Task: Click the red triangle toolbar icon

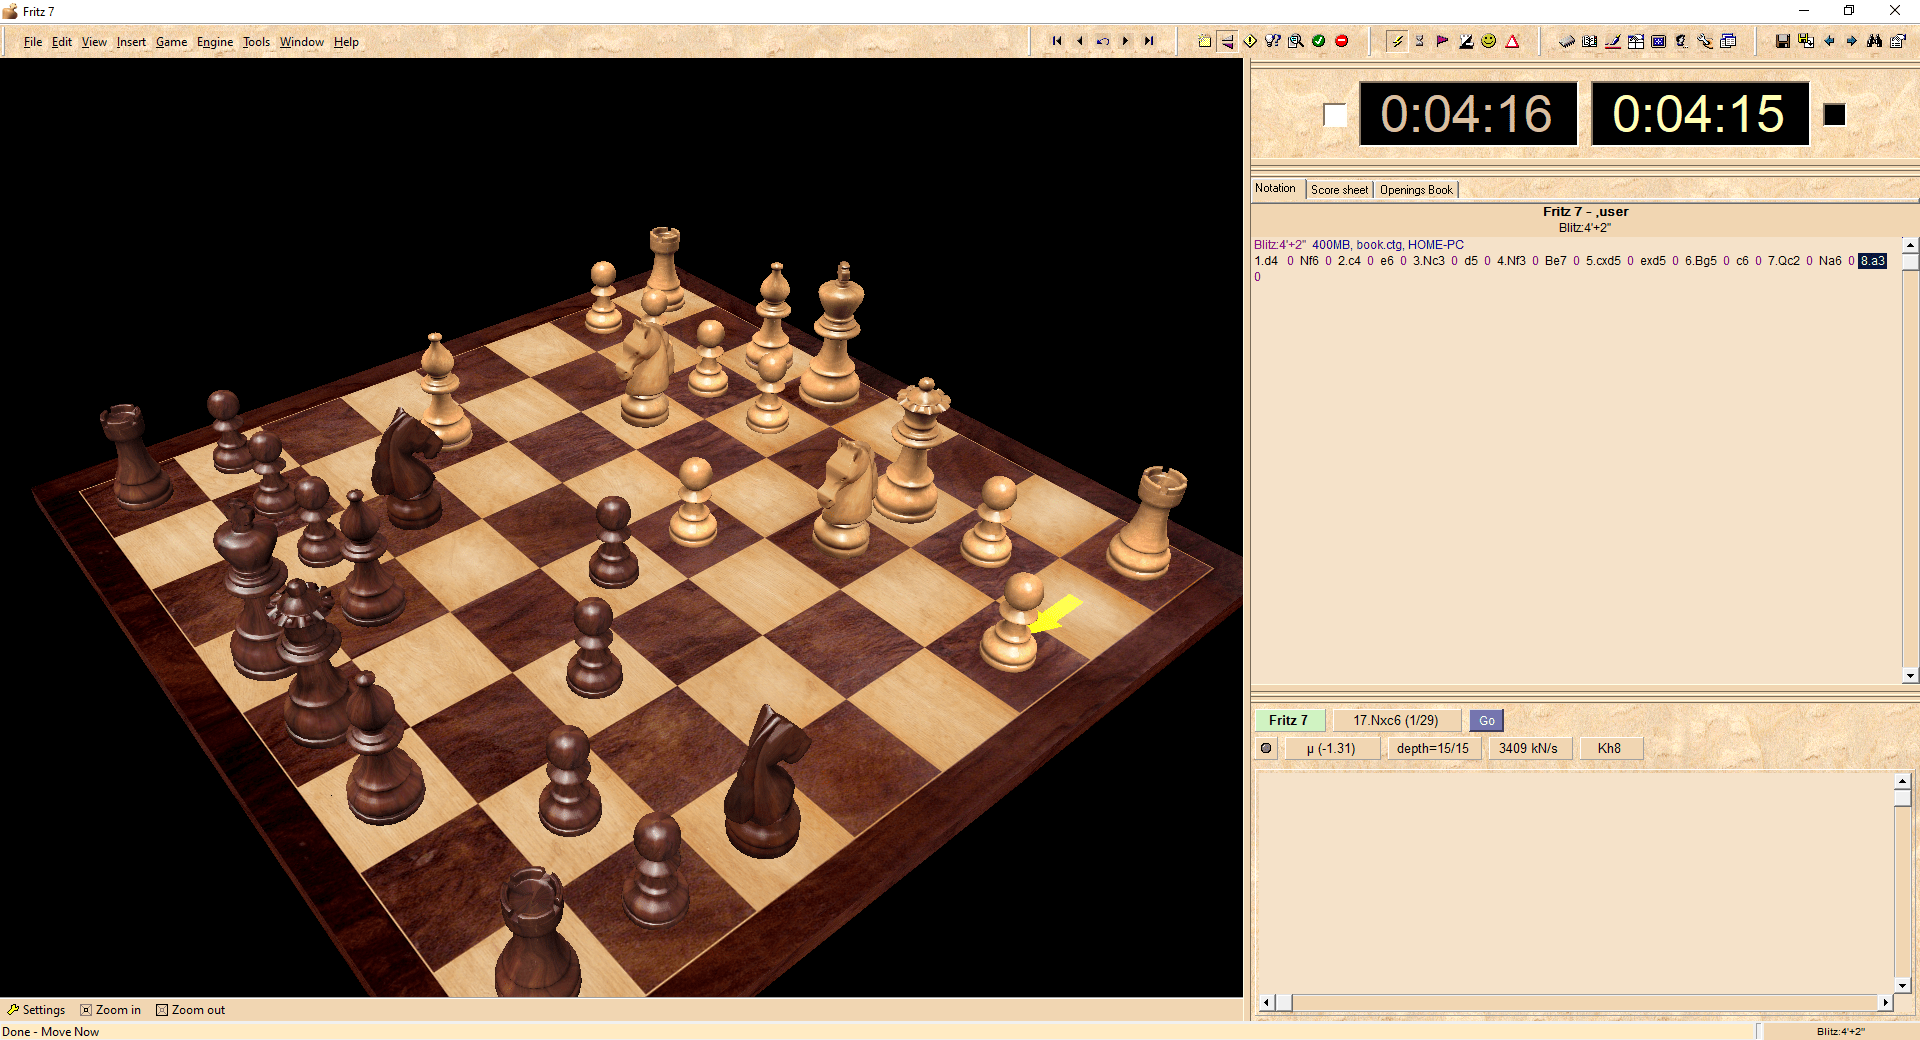Action: 1512,41
